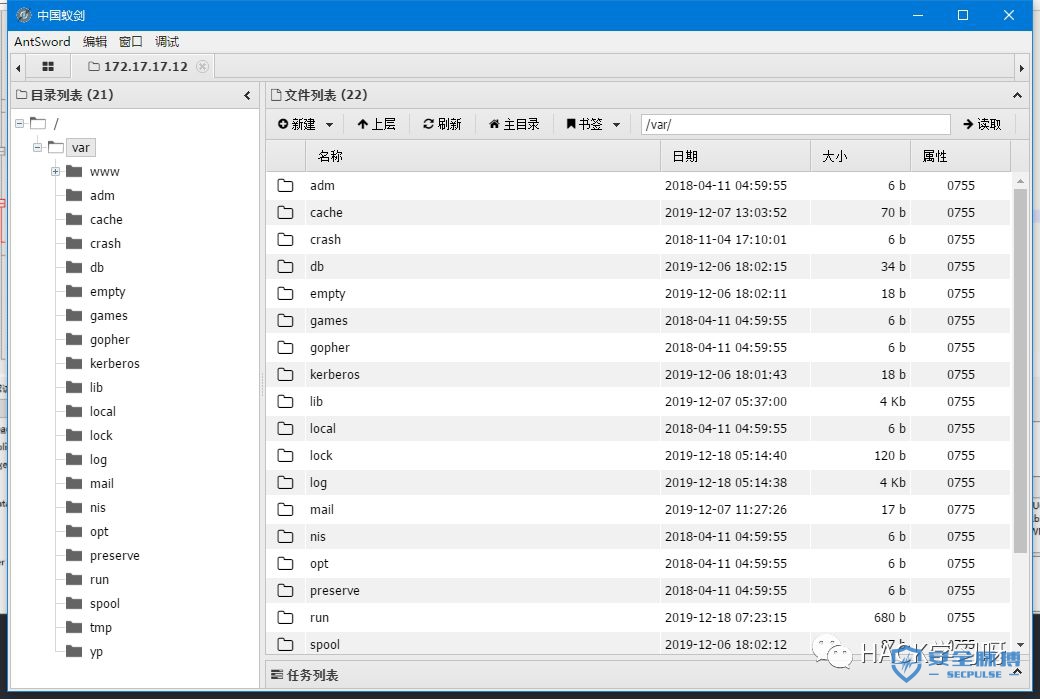The image size is (1040, 699).
Task: Click the mail folder icon in tree
Action: click(x=74, y=483)
